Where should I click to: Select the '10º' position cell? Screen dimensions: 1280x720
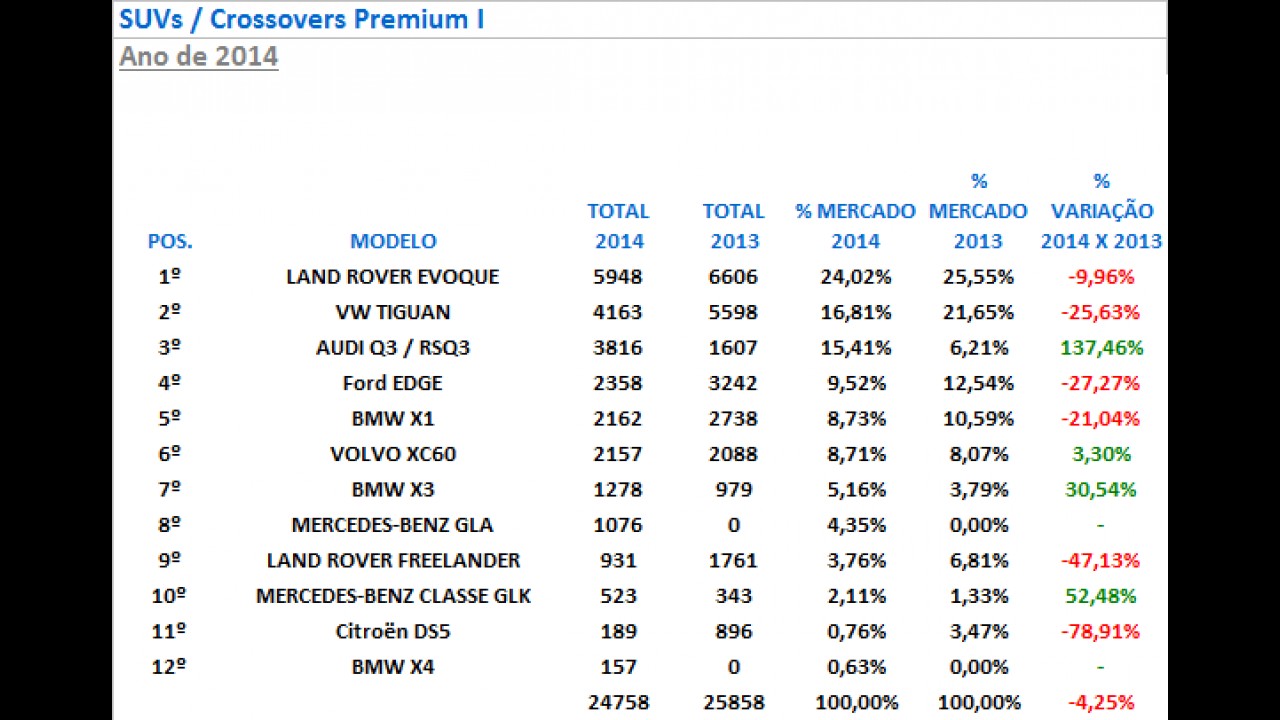coord(170,596)
